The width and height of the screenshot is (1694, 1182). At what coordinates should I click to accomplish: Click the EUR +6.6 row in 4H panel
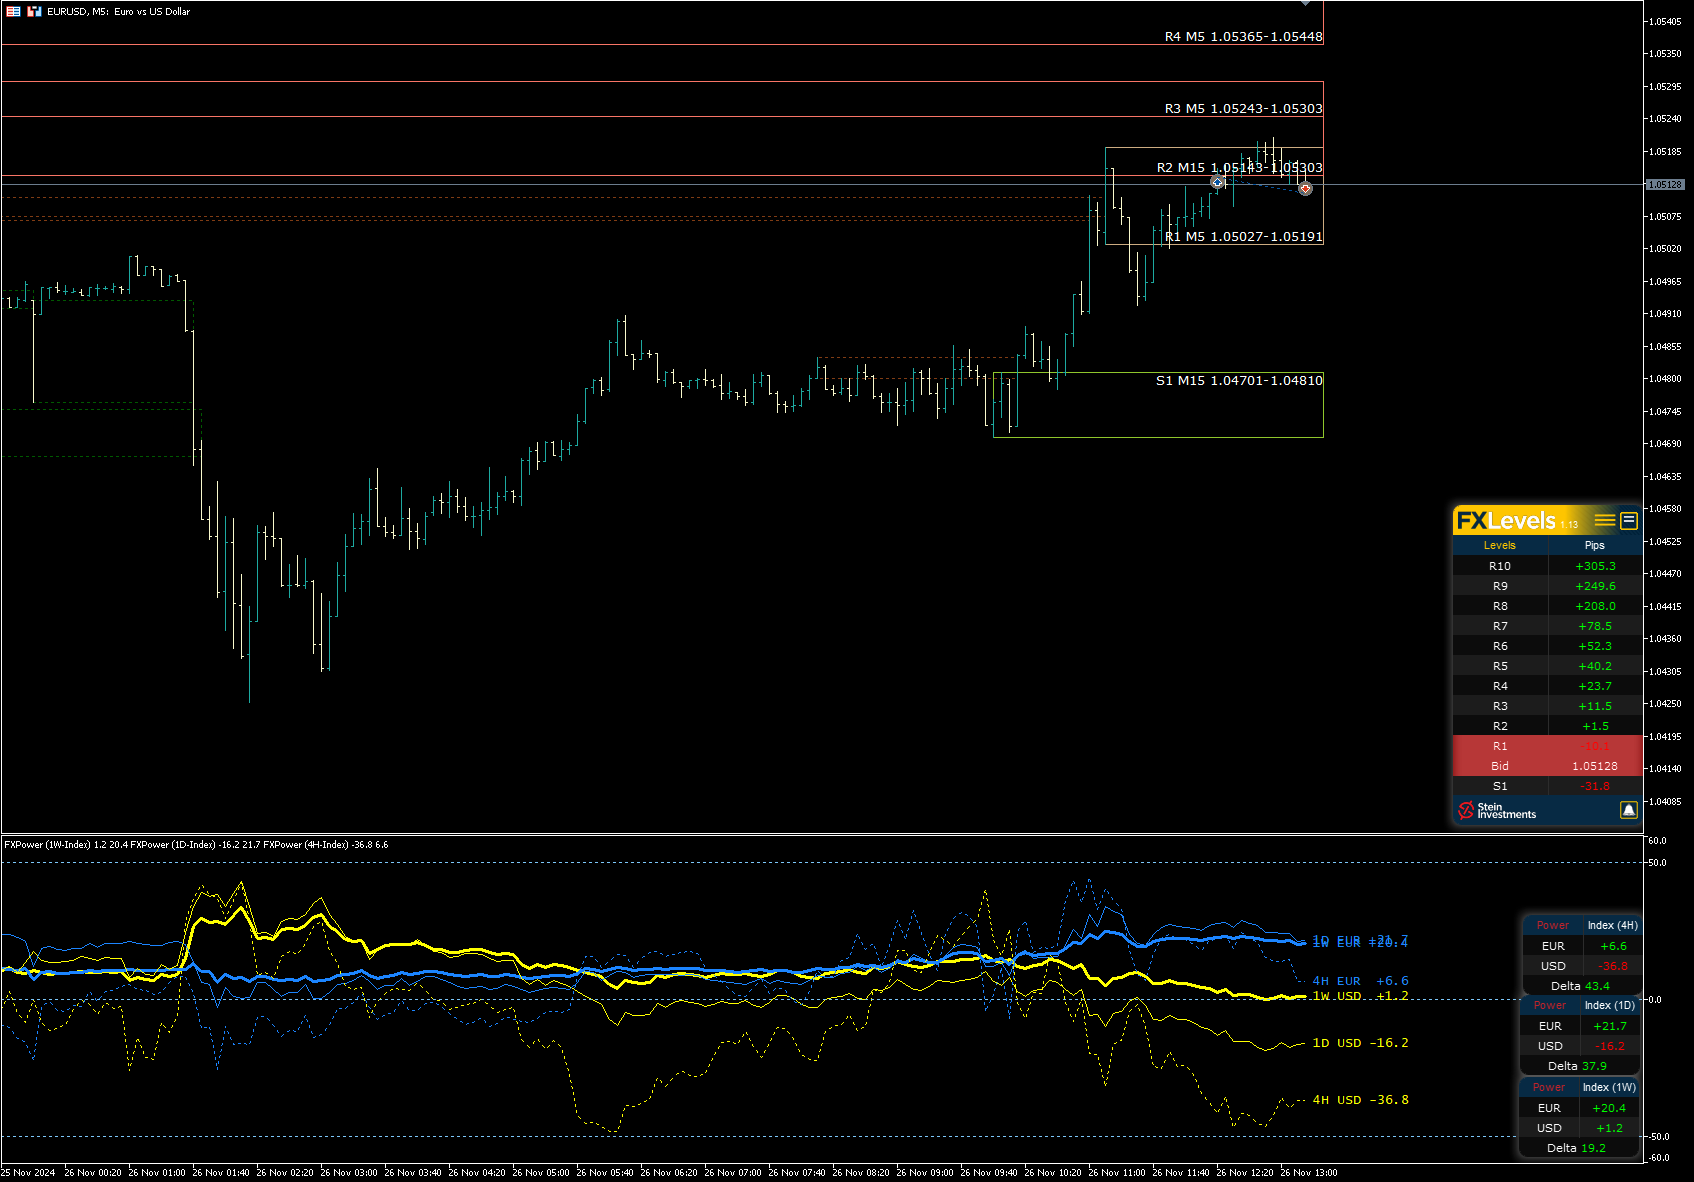[1581, 946]
